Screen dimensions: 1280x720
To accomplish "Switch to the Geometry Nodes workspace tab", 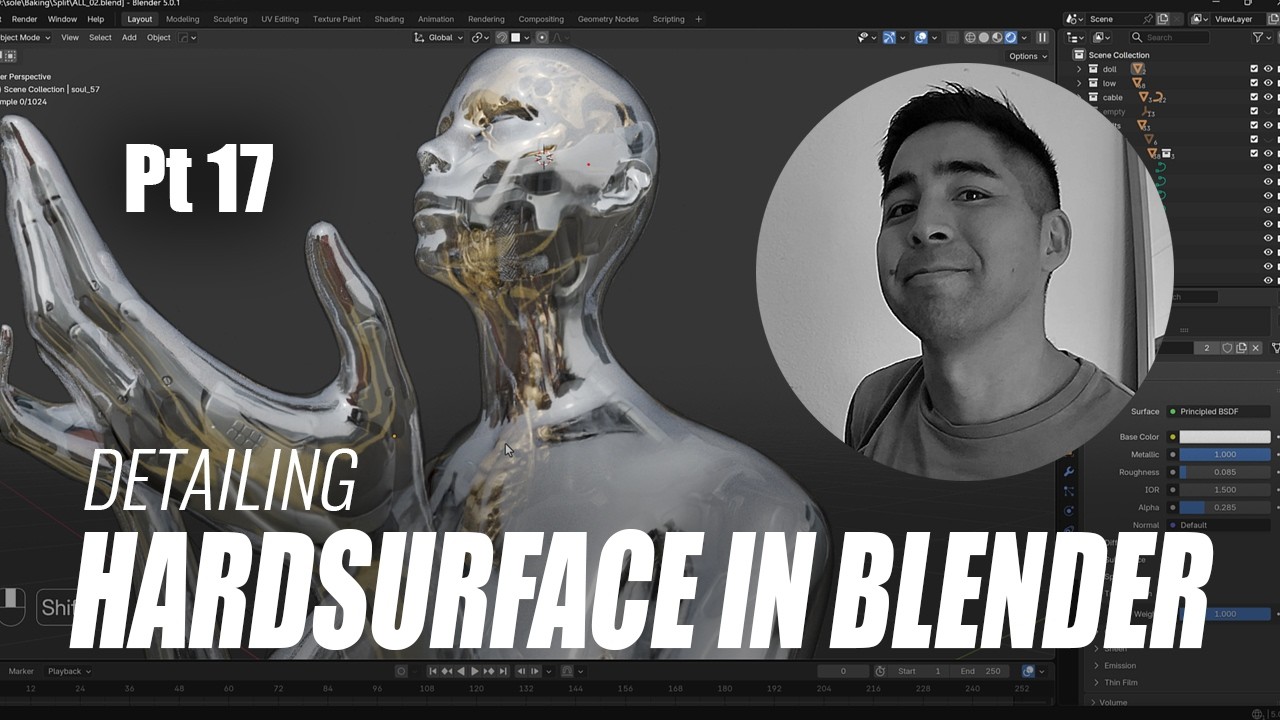I will (x=608, y=19).
